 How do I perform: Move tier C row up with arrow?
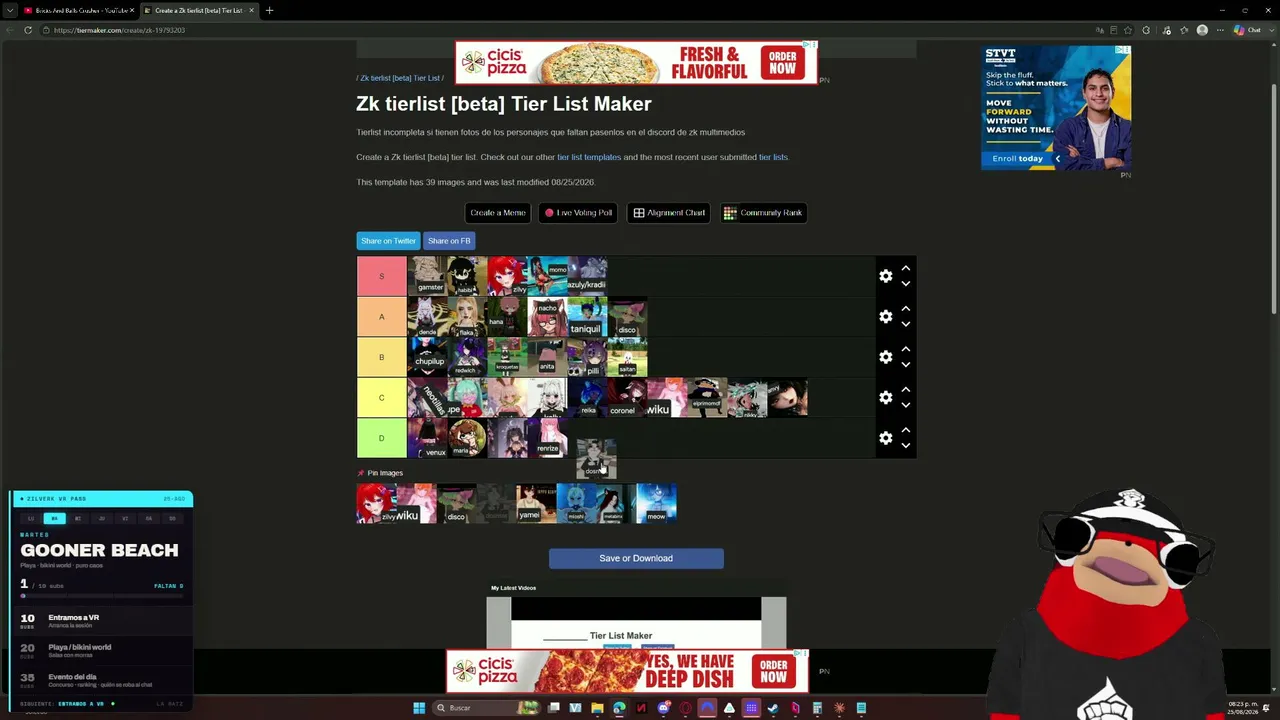pyautogui.click(x=905, y=390)
